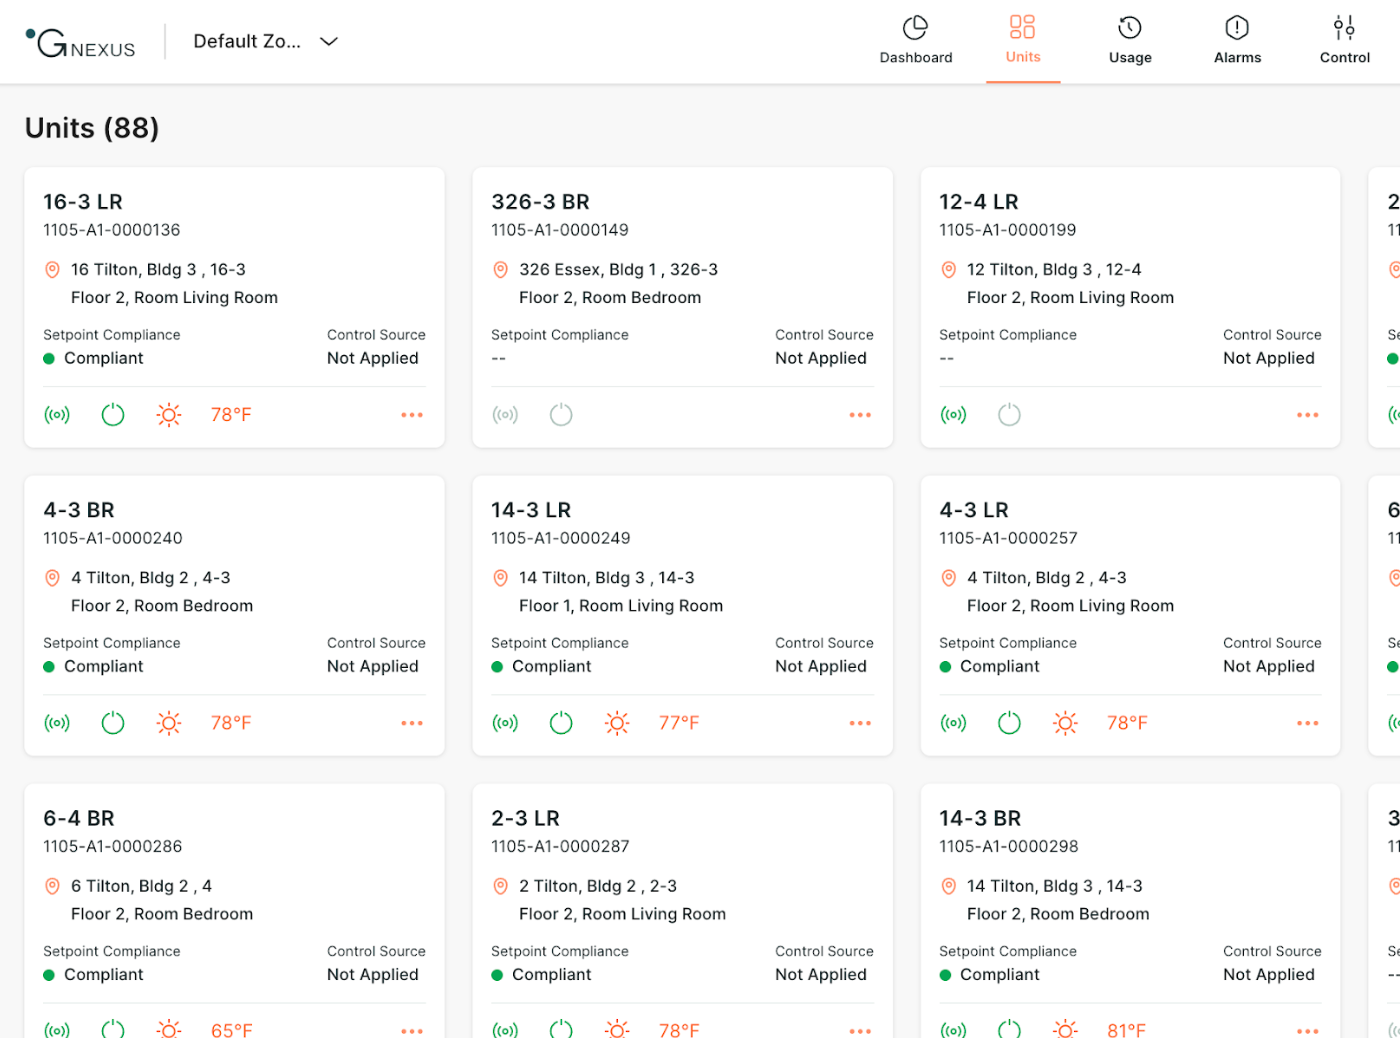Open the Alarms page
Screen dimensions: 1400x1038
point(1237,40)
